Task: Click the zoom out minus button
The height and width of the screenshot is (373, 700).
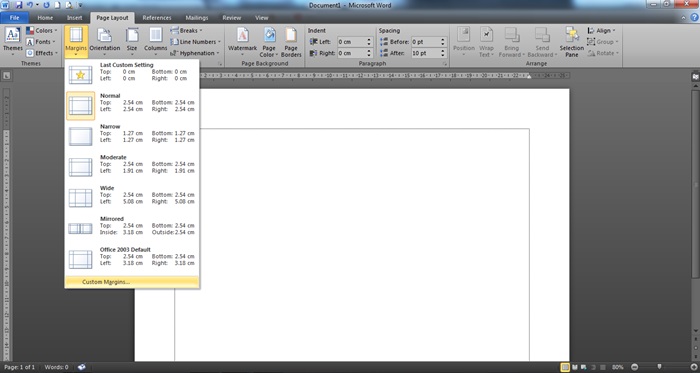Action: tap(634, 367)
